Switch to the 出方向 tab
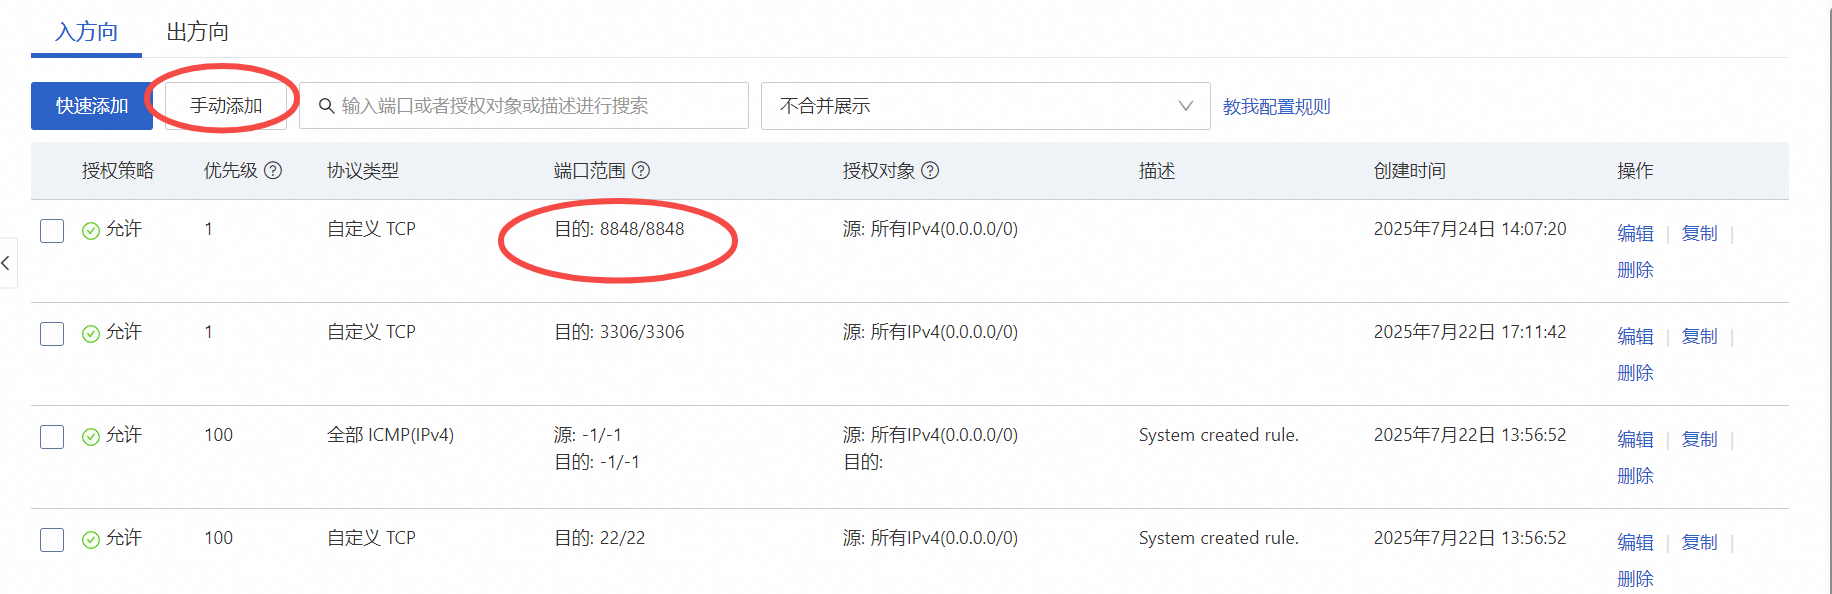 tap(197, 32)
